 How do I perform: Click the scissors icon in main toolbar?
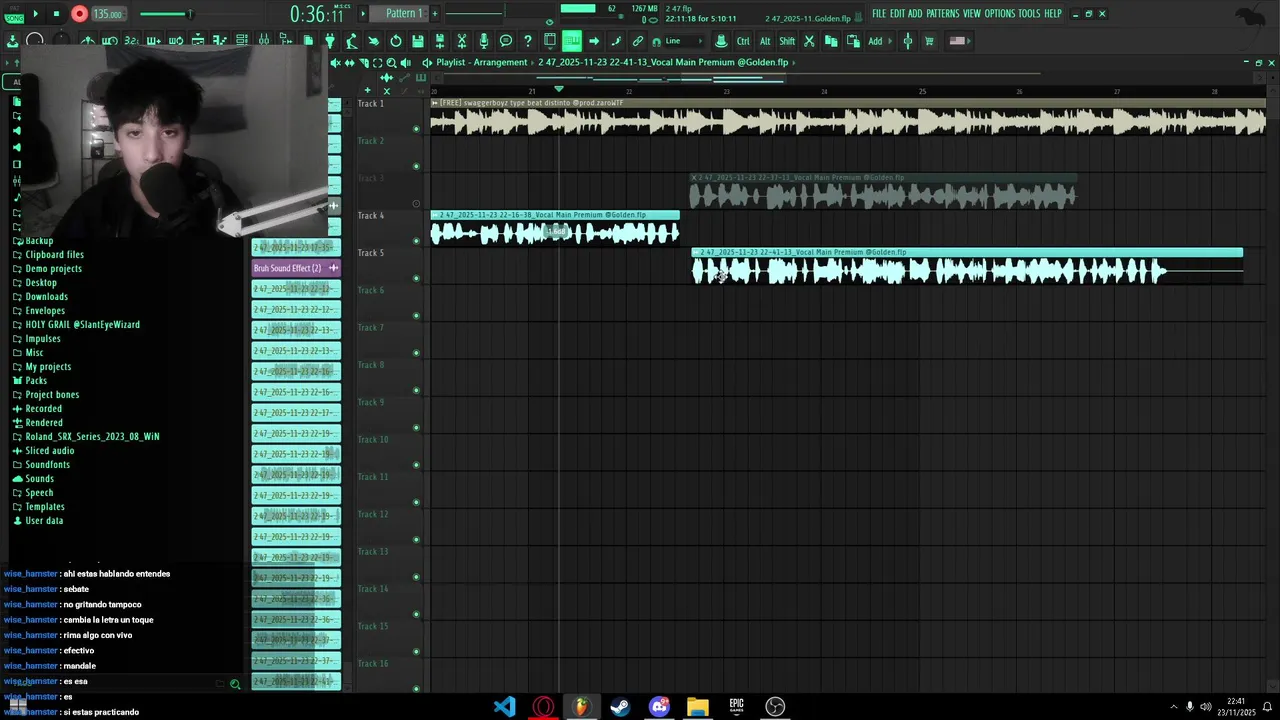(x=462, y=41)
